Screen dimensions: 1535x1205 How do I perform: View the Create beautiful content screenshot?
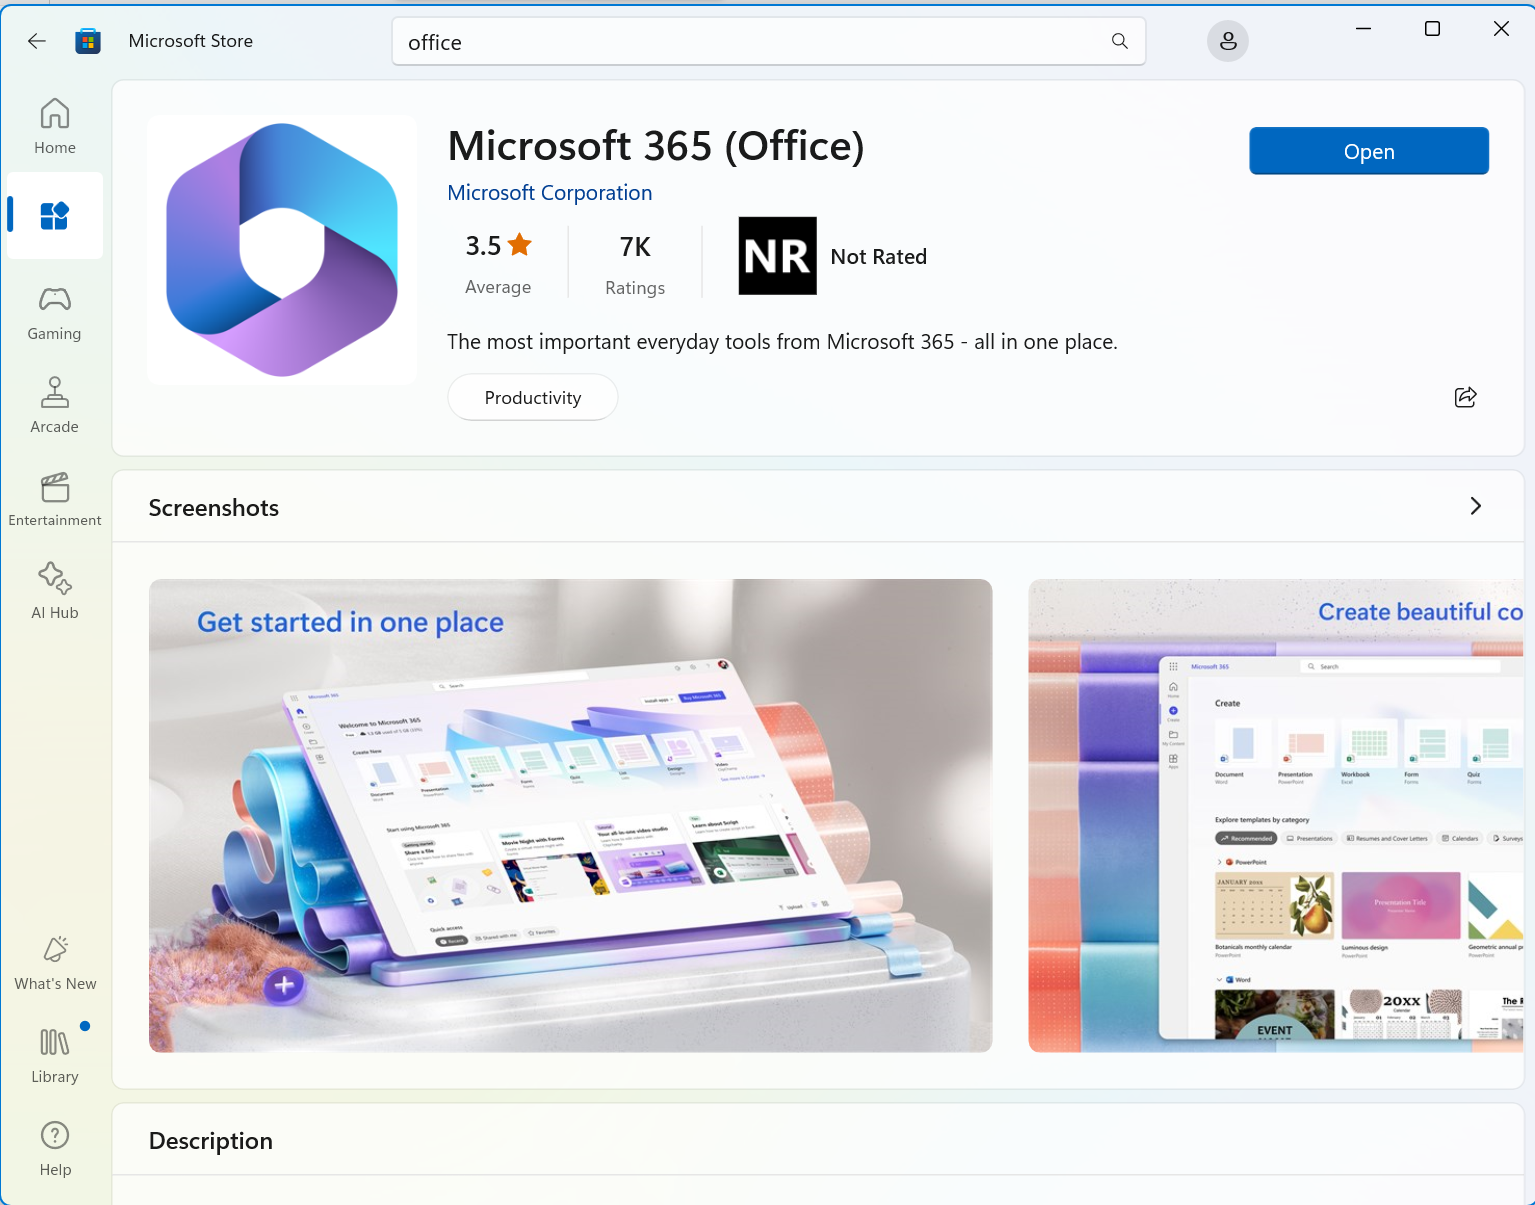pos(1275,815)
